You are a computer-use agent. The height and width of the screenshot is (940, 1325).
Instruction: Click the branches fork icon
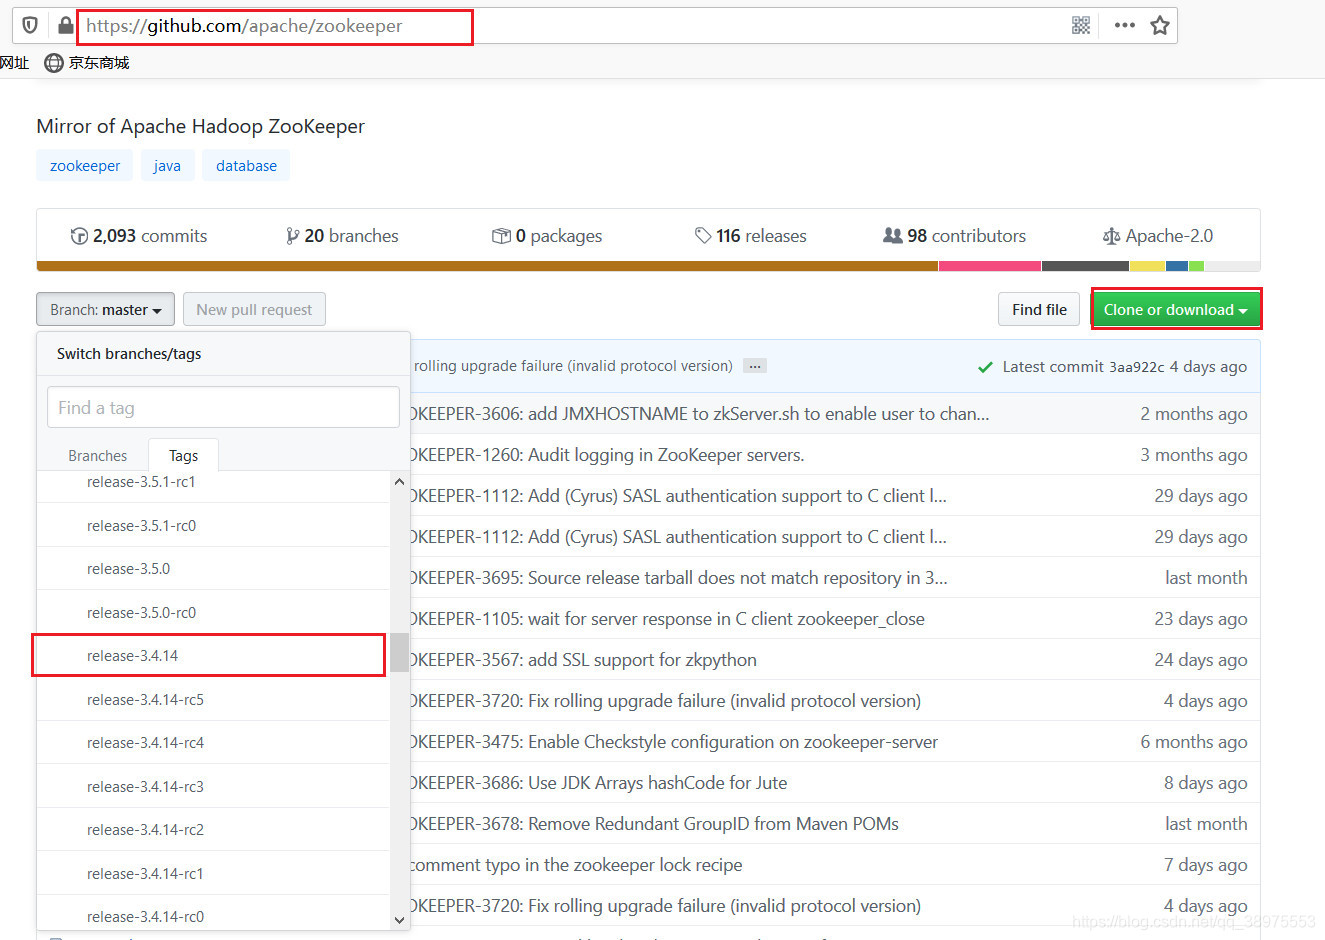(x=292, y=236)
